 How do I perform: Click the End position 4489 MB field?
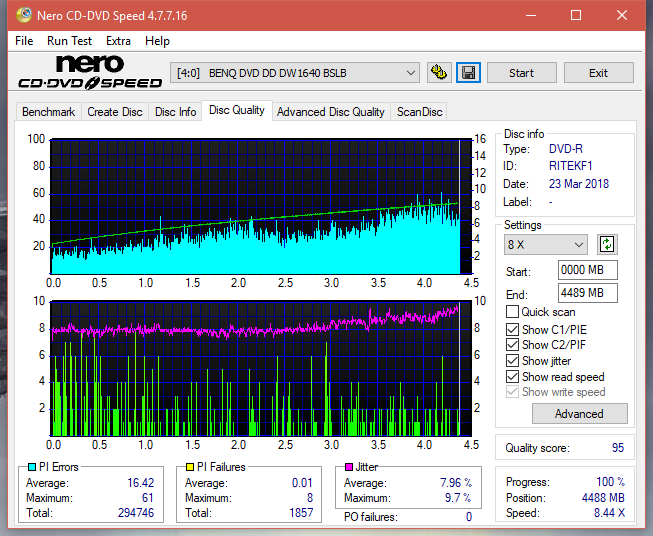pyautogui.click(x=588, y=293)
